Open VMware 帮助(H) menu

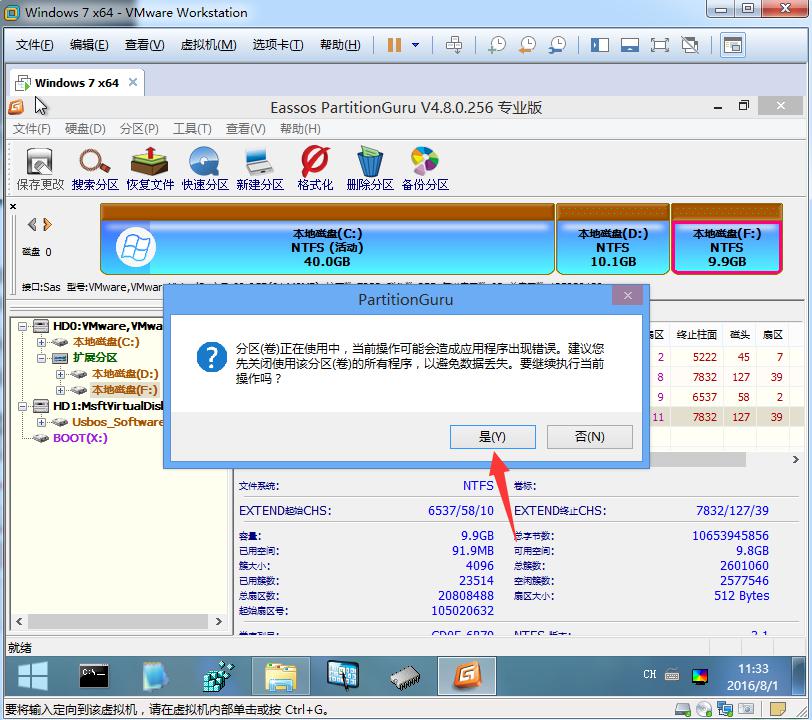click(340, 45)
